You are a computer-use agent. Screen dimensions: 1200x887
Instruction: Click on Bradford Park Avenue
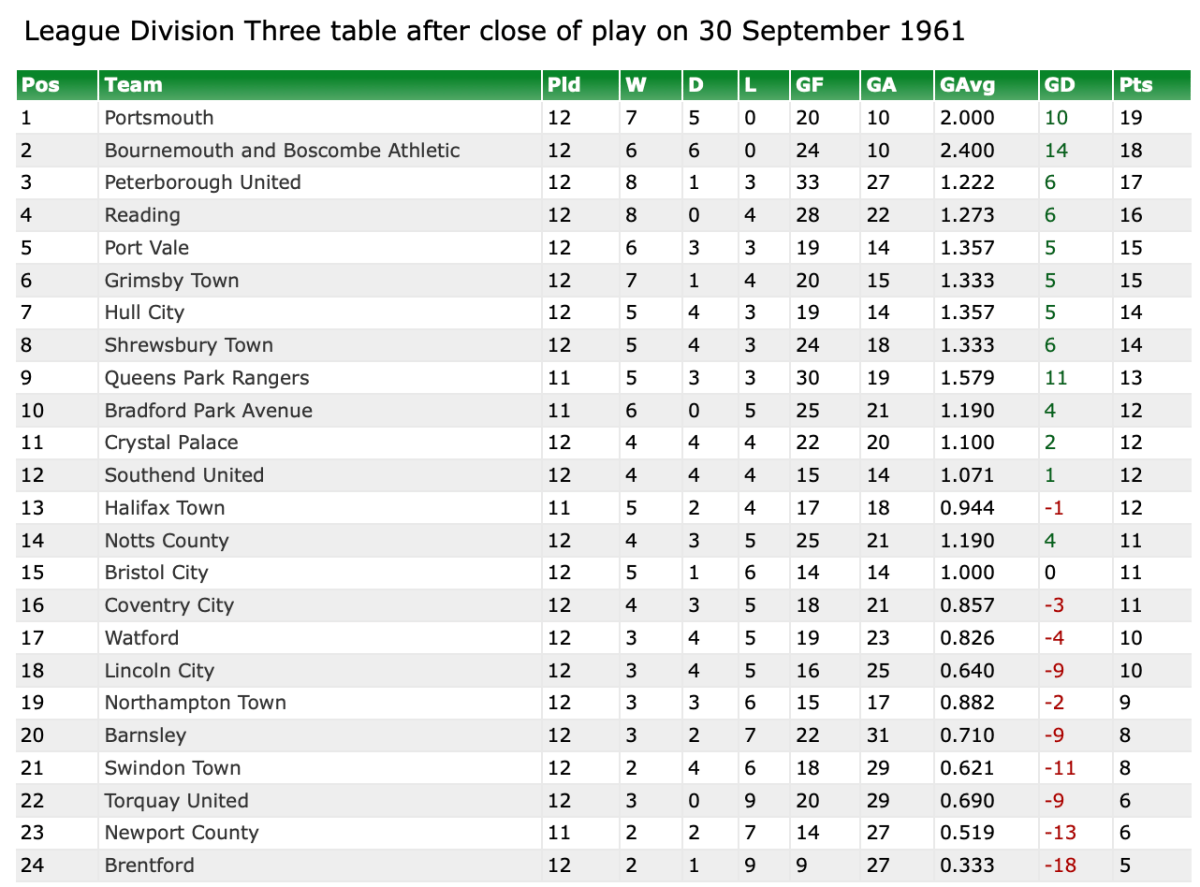(208, 411)
